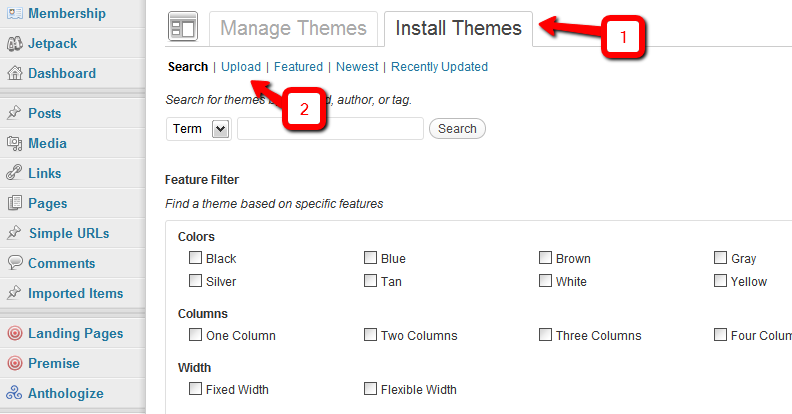
Task: Open the Install Themes tab
Action: point(458,28)
